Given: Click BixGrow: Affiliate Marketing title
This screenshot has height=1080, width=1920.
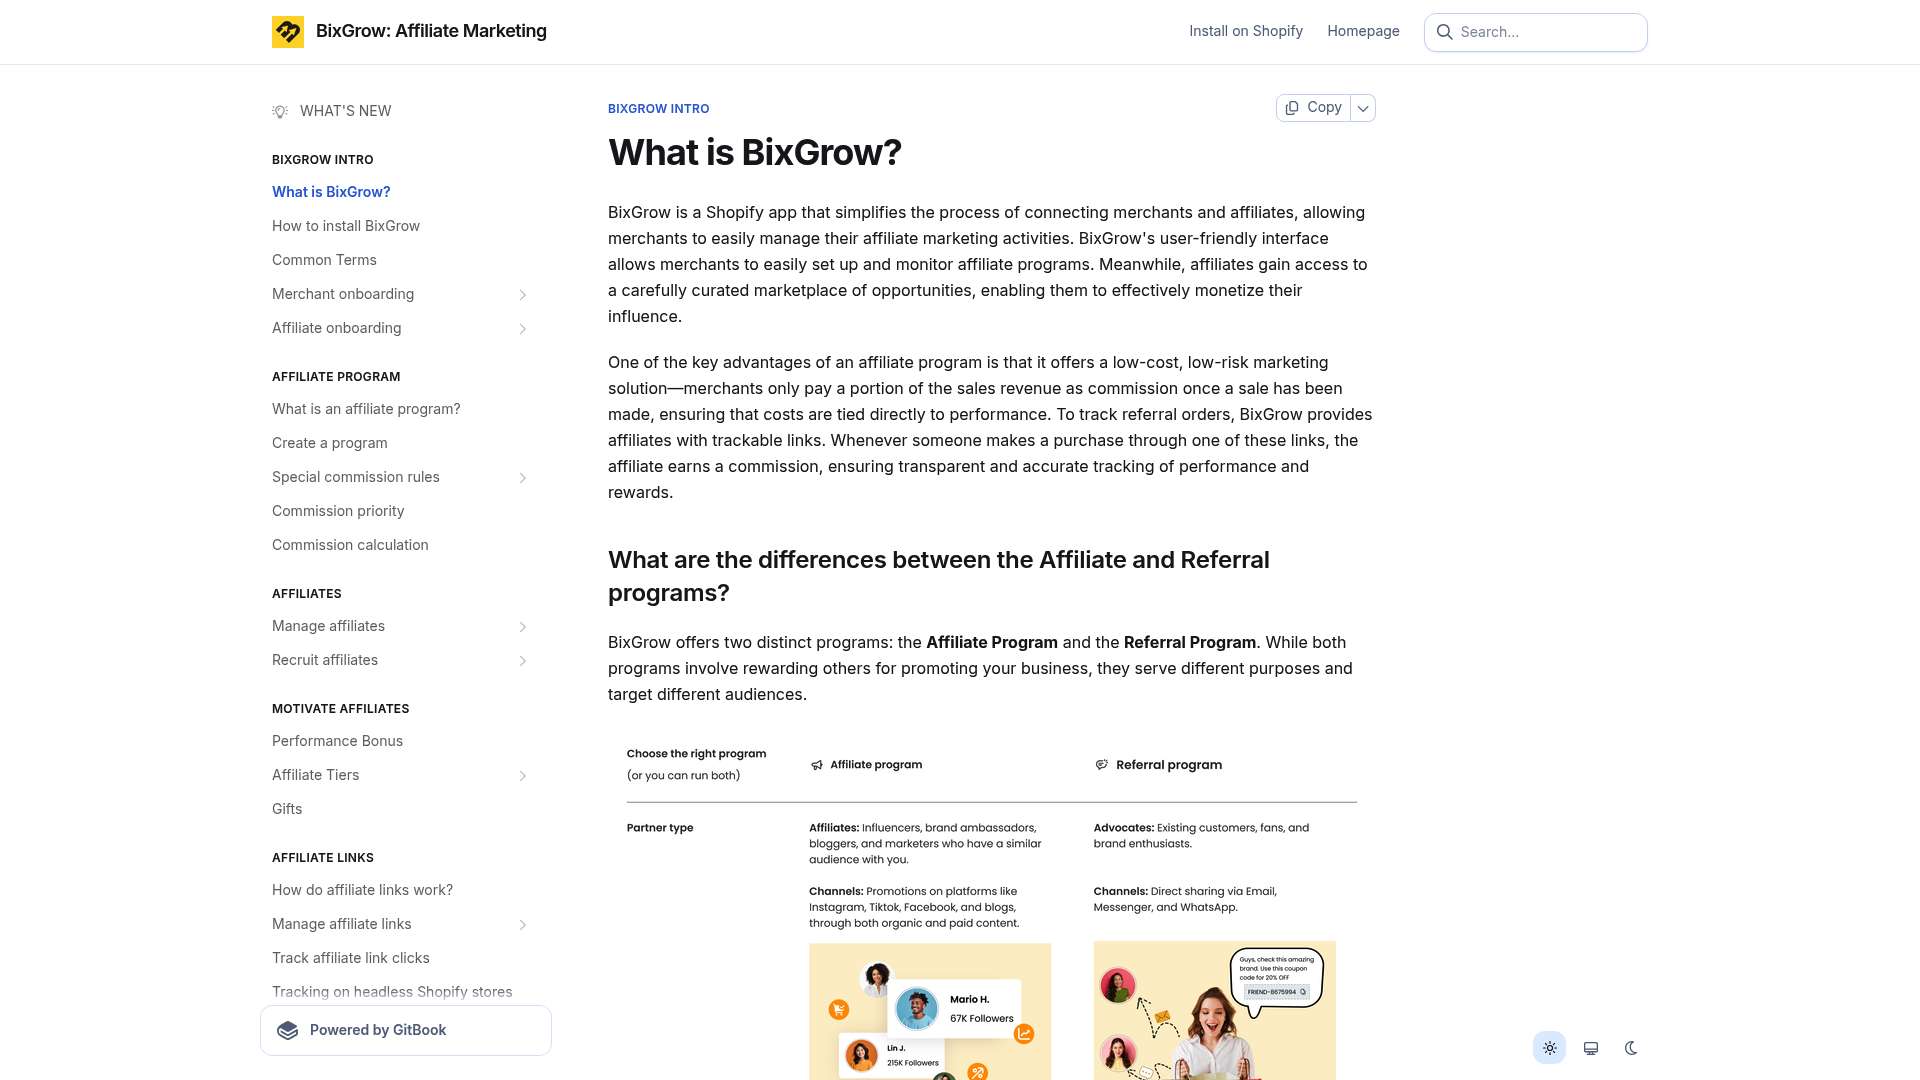Looking at the screenshot, I should coord(431,31).
